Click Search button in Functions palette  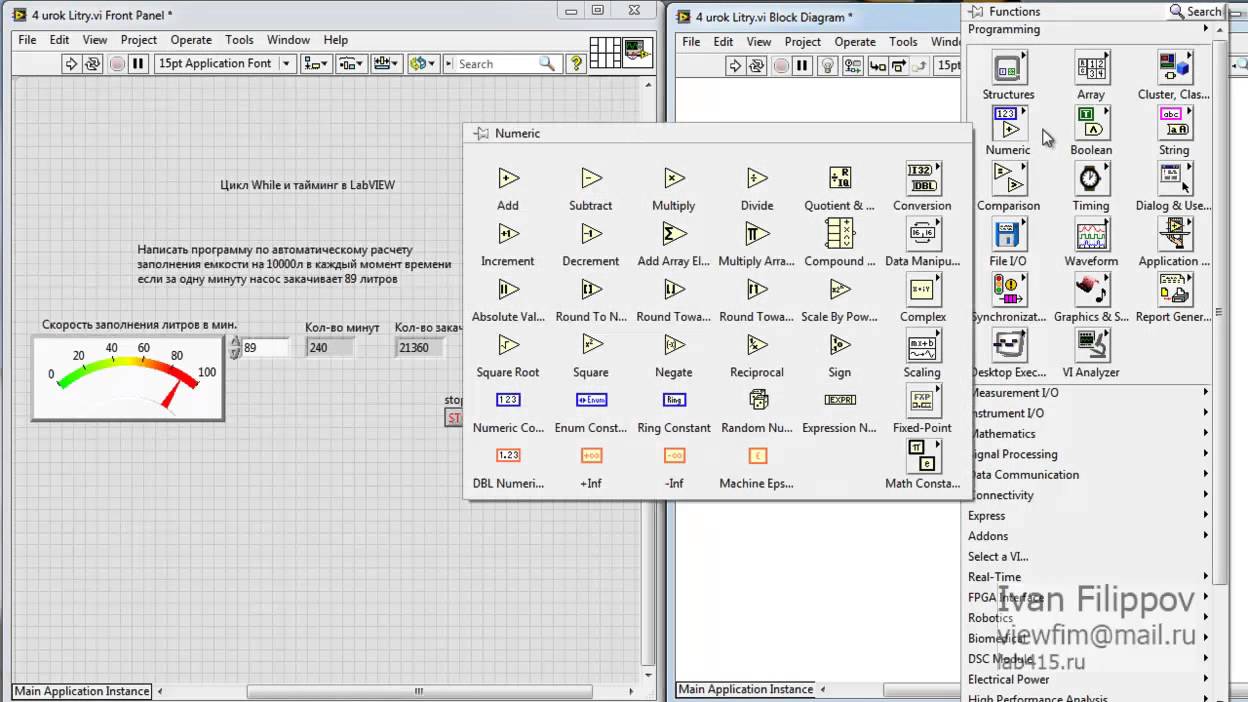click(1196, 12)
